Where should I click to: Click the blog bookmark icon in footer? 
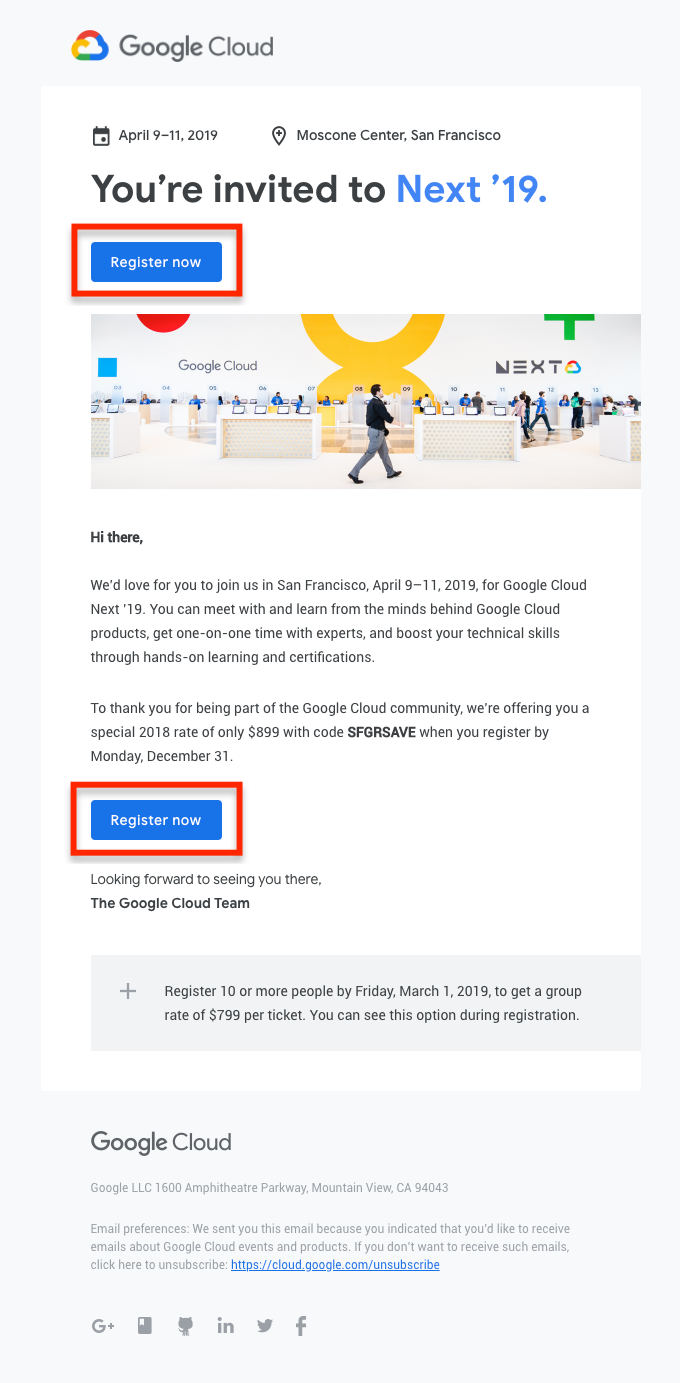[145, 1326]
